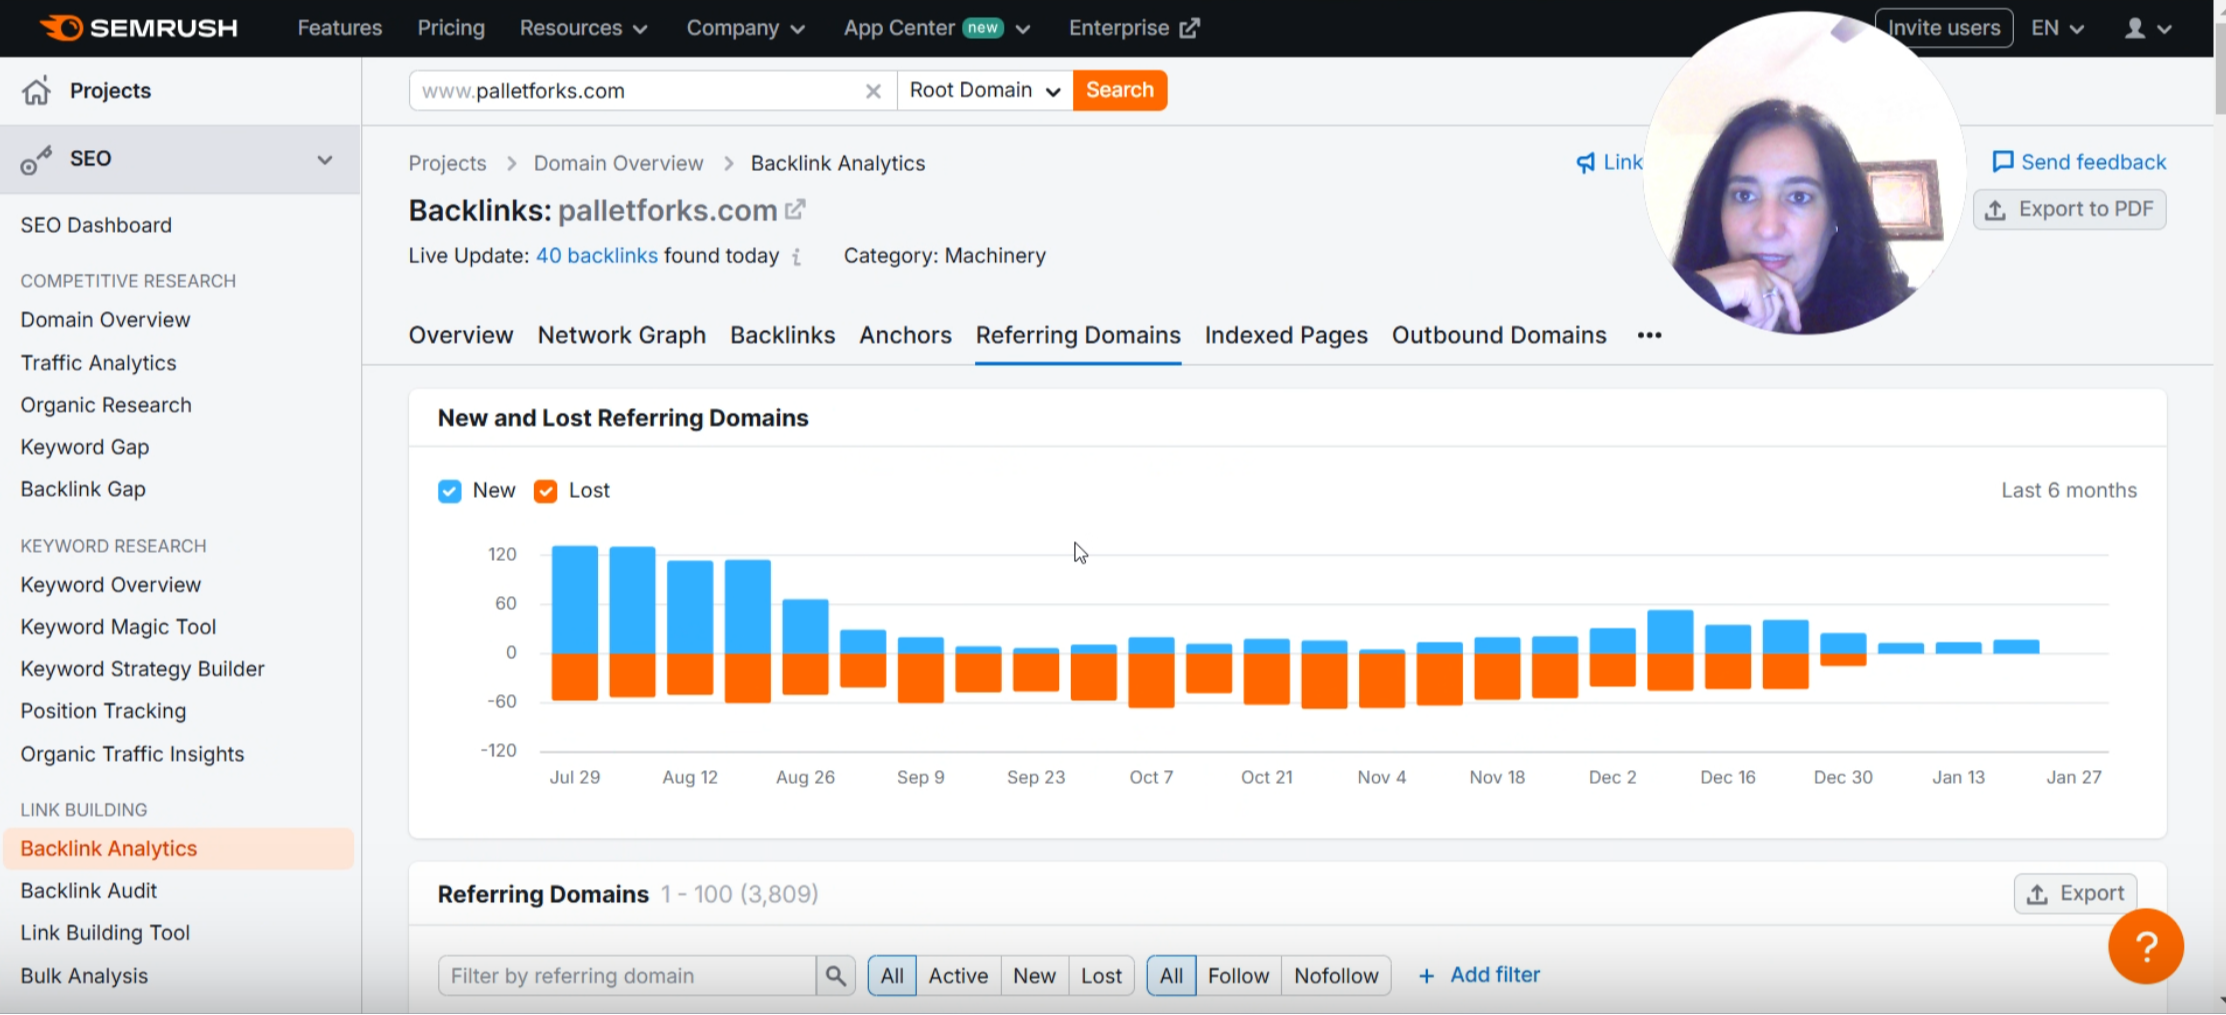Select the New filter toggle

pyautogui.click(x=1034, y=975)
